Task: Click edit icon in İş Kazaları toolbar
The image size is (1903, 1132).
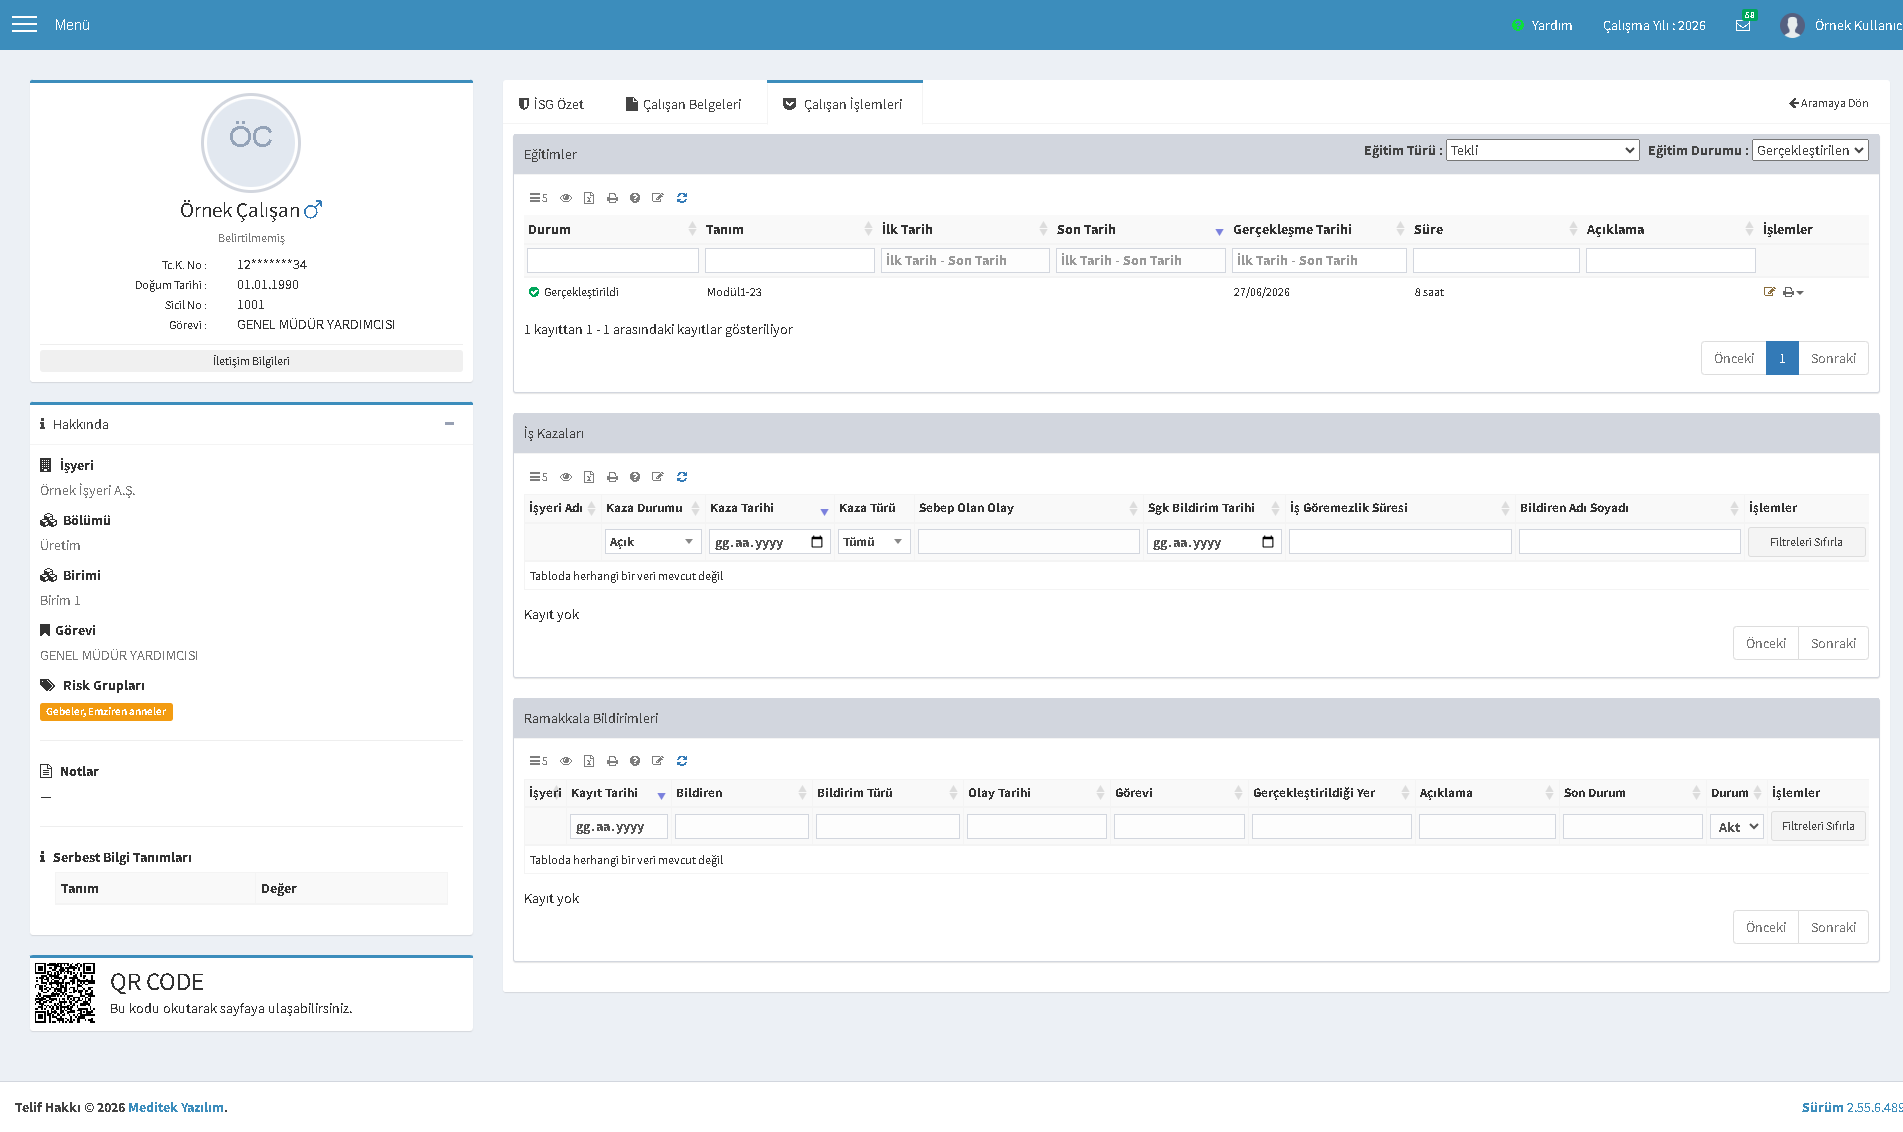Action: click(x=658, y=477)
